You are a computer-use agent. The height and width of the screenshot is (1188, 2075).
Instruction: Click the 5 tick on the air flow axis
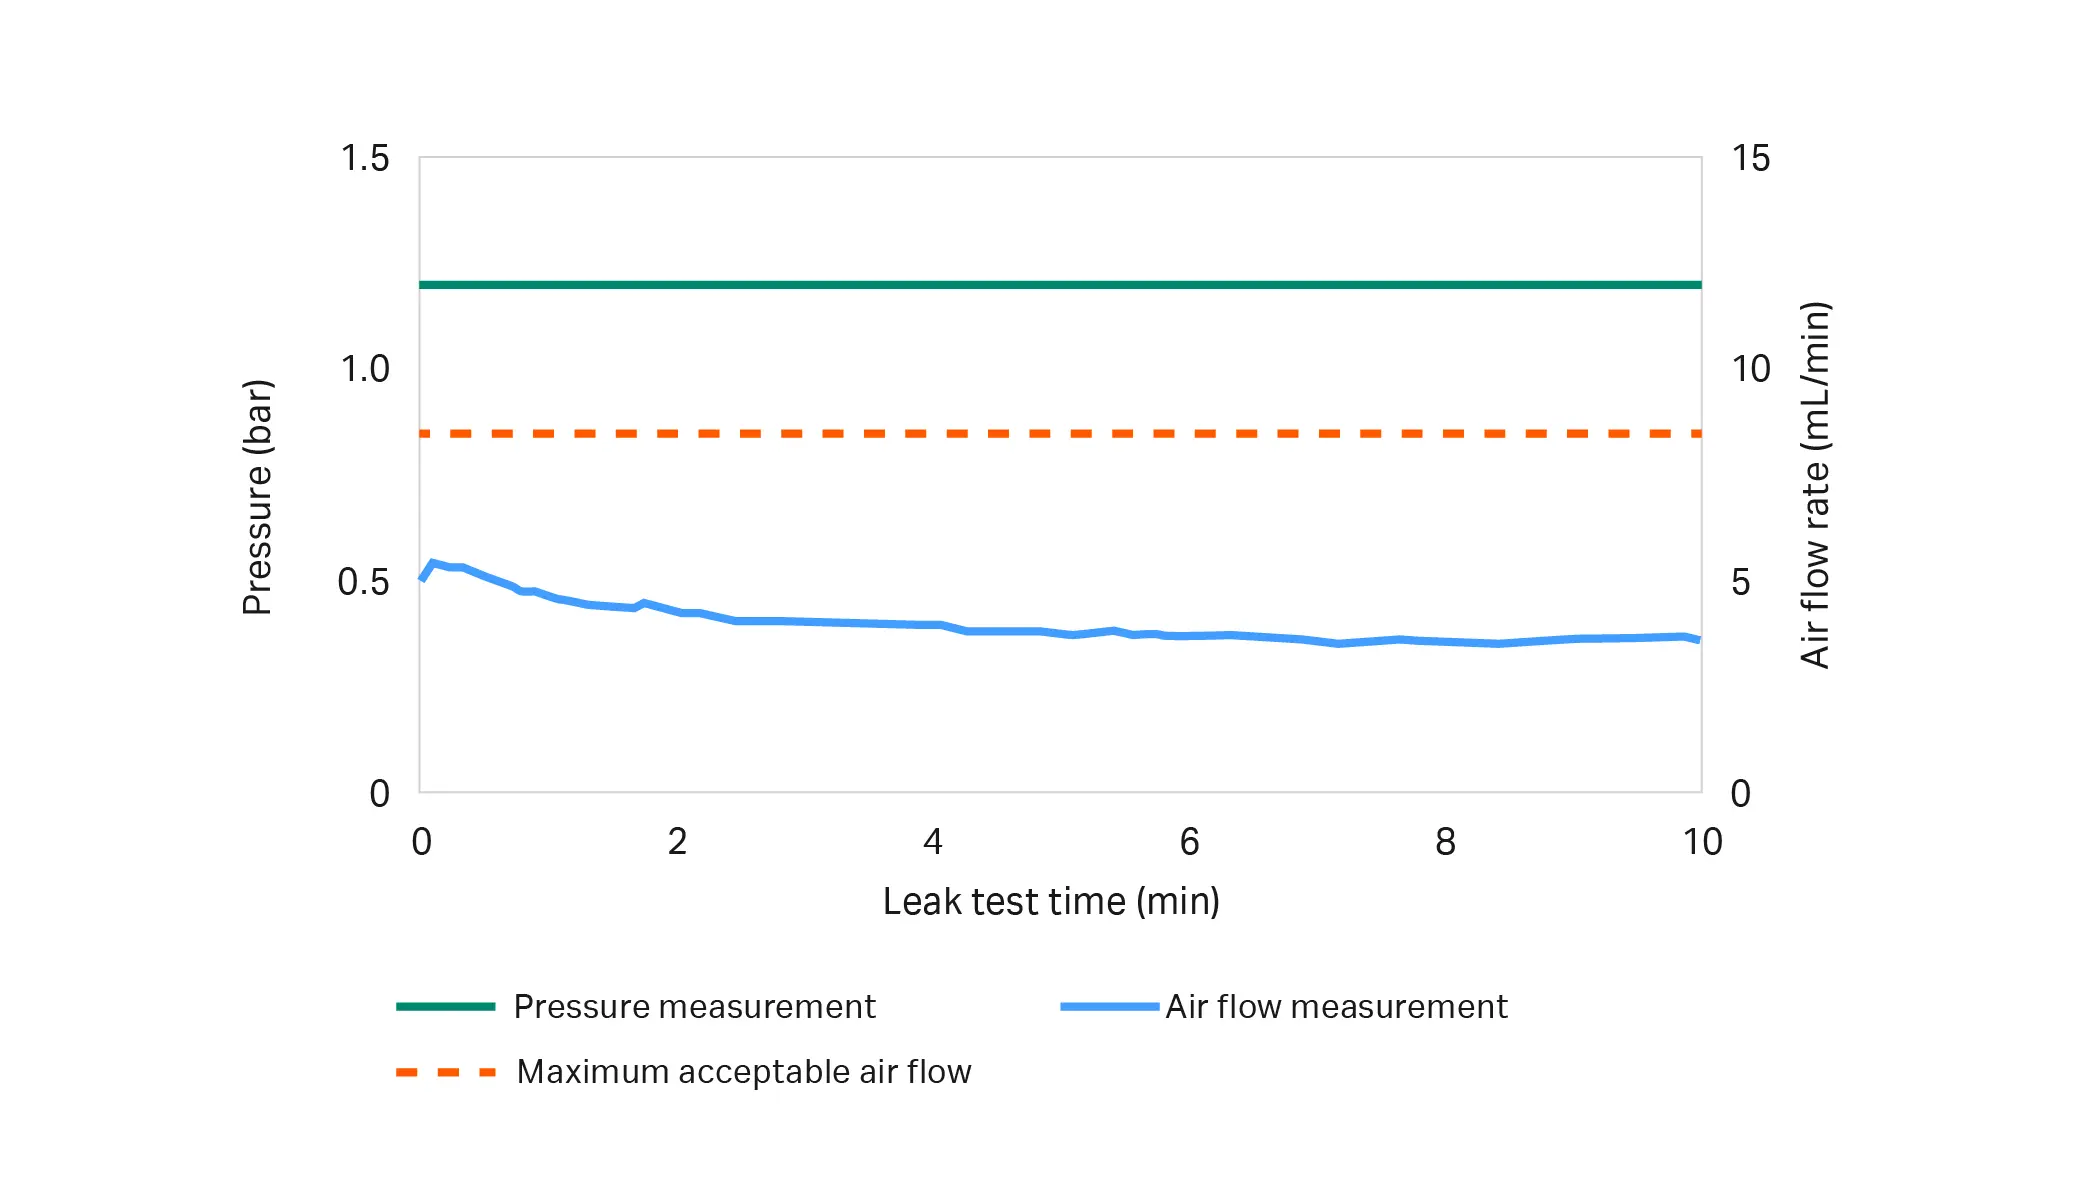point(1741,582)
